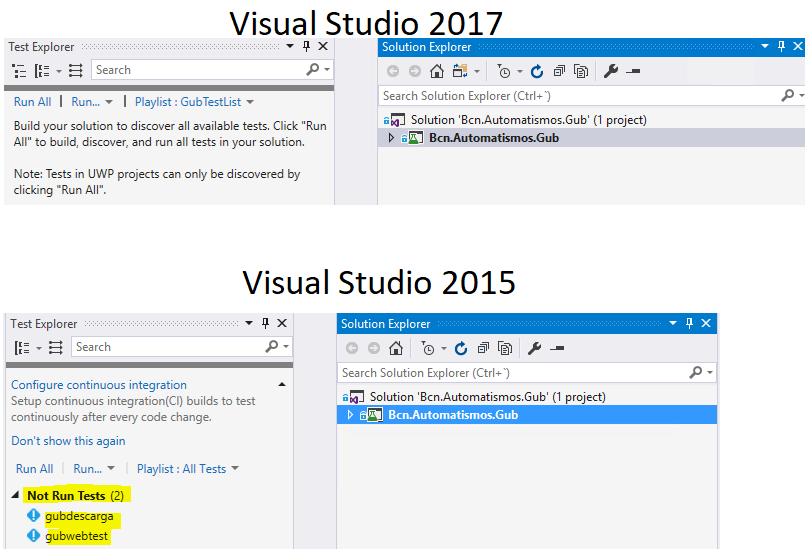Toggle auto-hide pin on 2017 Solution Explorer

[781, 46]
